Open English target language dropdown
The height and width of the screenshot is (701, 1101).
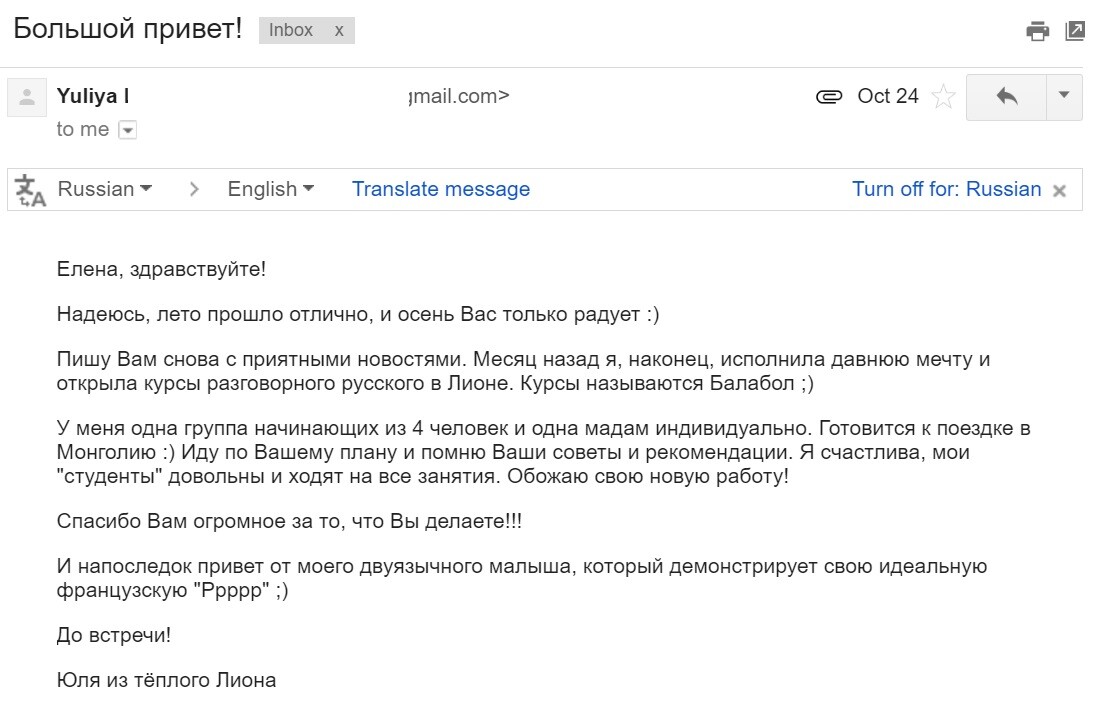pos(270,189)
